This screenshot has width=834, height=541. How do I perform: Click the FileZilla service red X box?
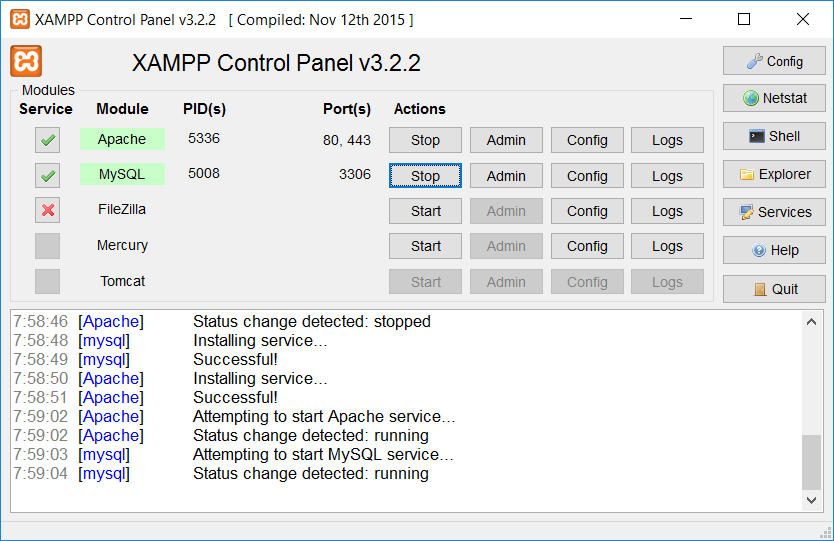point(47,210)
